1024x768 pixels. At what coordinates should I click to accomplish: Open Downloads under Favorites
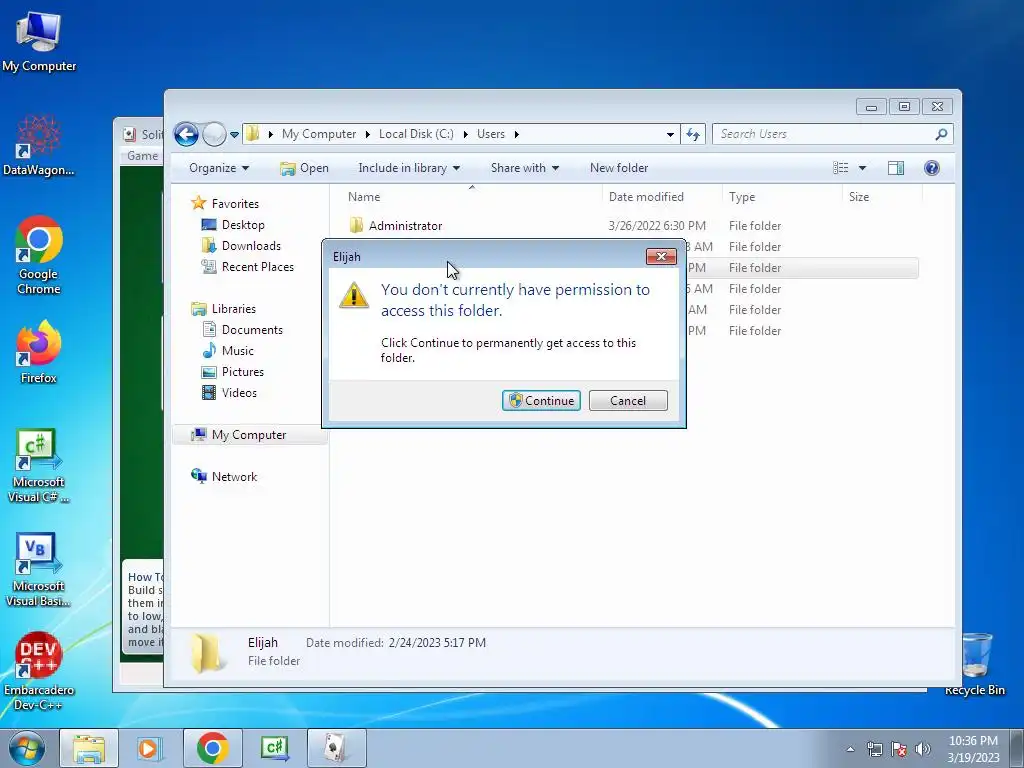[251, 246]
